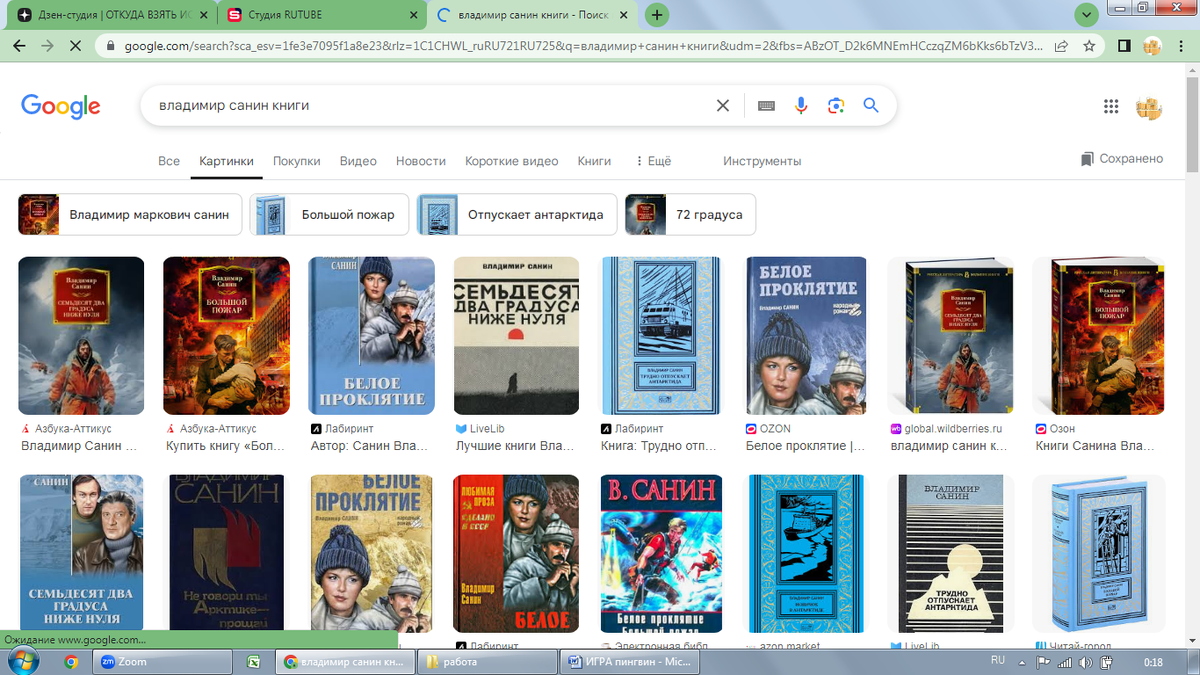Open the Google apps grid
The width and height of the screenshot is (1200, 675).
click(1111, 106)
